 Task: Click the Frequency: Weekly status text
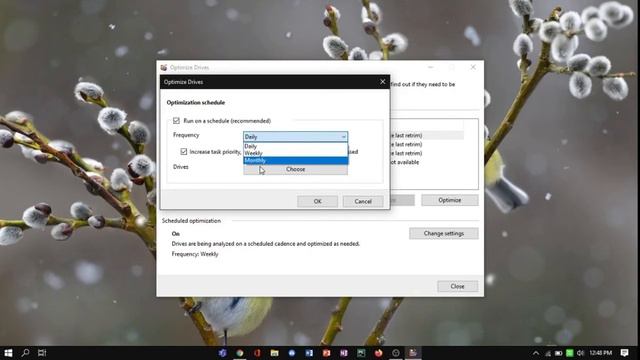(195, 254)
